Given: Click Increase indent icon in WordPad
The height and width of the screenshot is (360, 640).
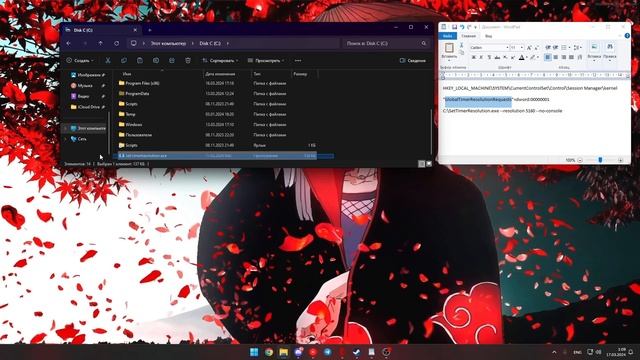Looking at the screenshot, I should 555,47.
